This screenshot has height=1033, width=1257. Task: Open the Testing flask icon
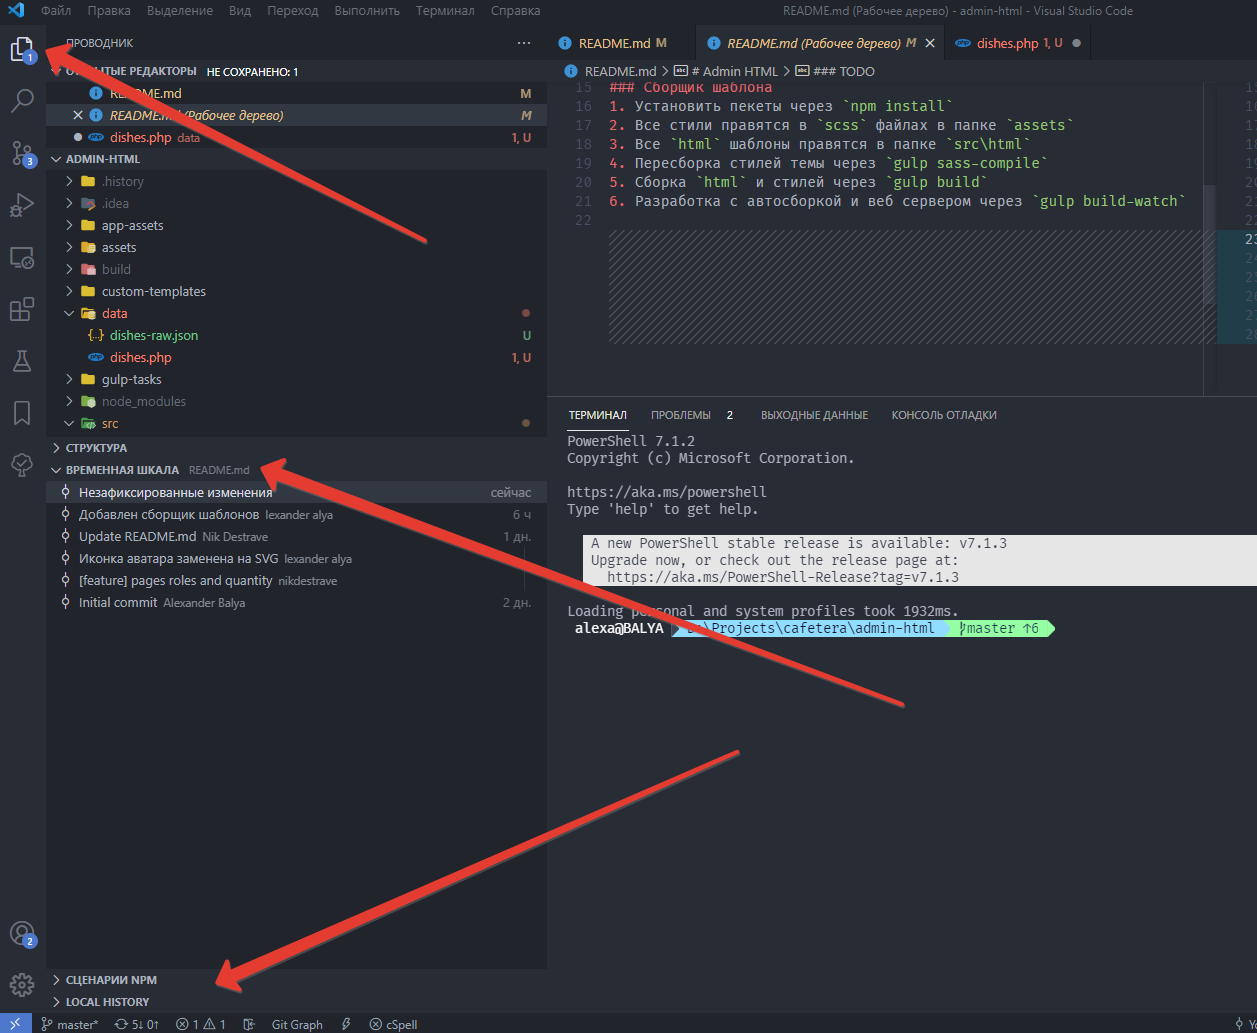[22, 361]
